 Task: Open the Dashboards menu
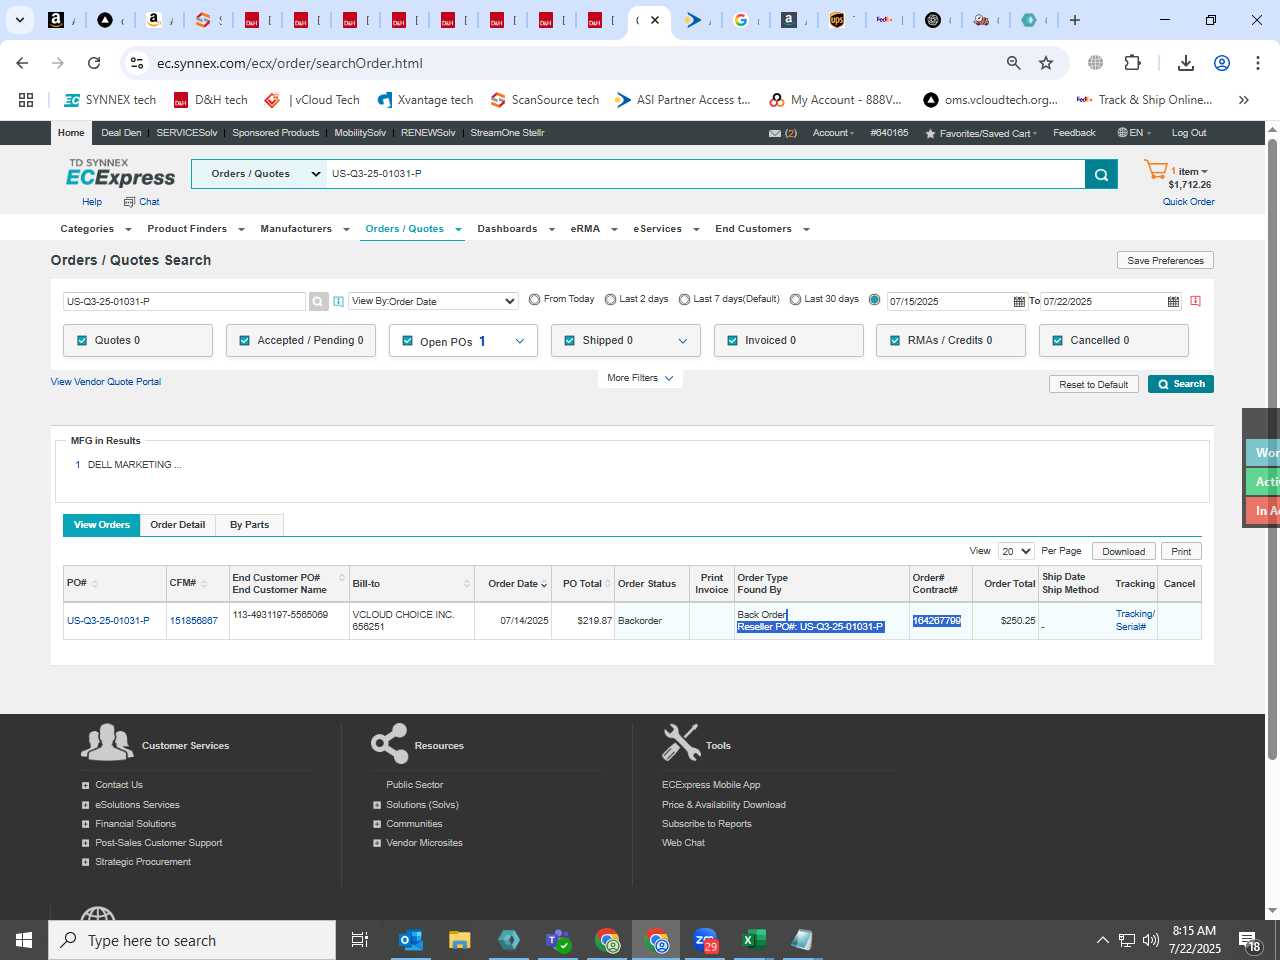click(515, 229)
